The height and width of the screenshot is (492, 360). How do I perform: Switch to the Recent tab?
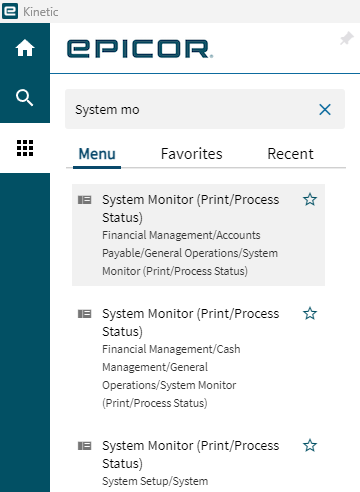[290, 154]
